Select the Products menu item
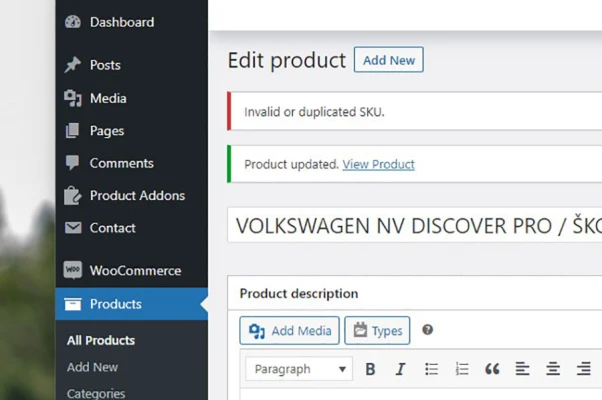 pos(132,304)
